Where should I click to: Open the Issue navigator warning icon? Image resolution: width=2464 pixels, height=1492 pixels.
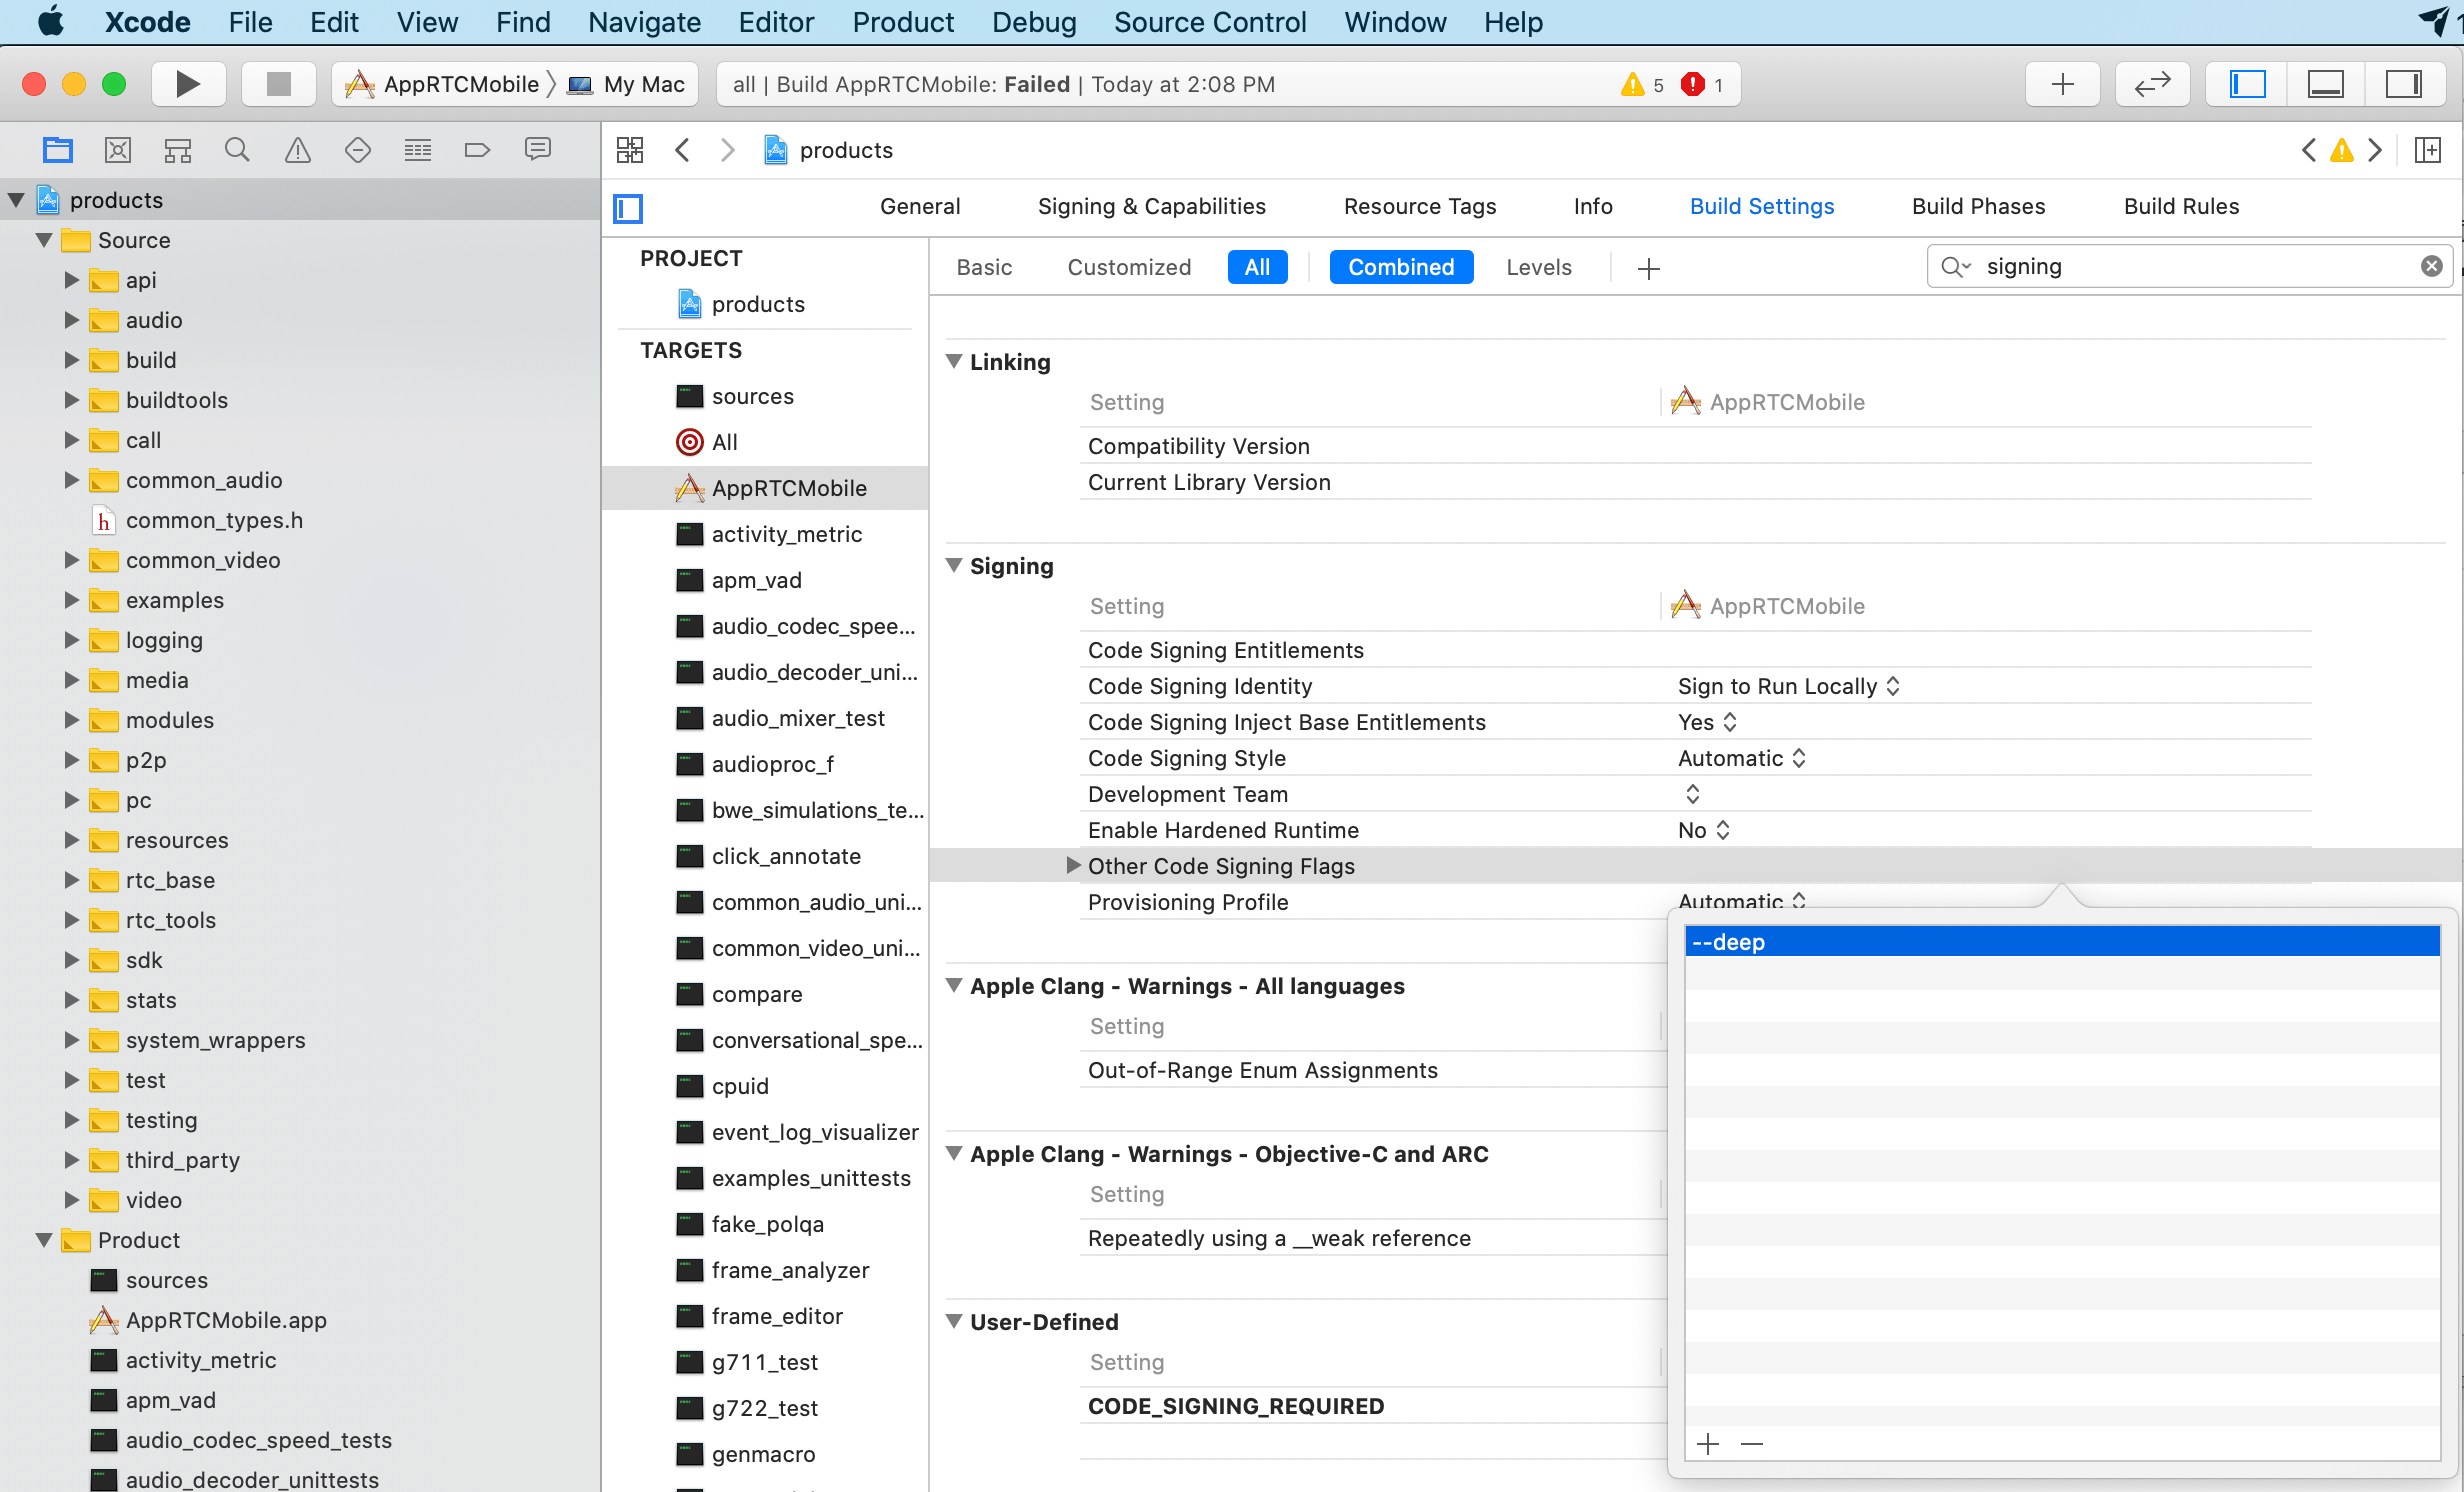pos(297,150)
